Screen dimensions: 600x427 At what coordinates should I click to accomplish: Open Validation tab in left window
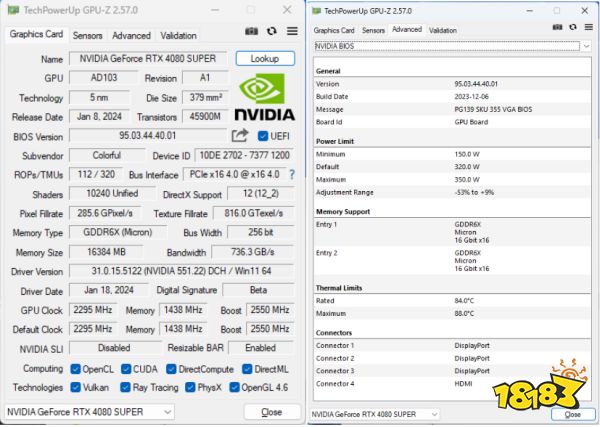[x=178, y=36]
